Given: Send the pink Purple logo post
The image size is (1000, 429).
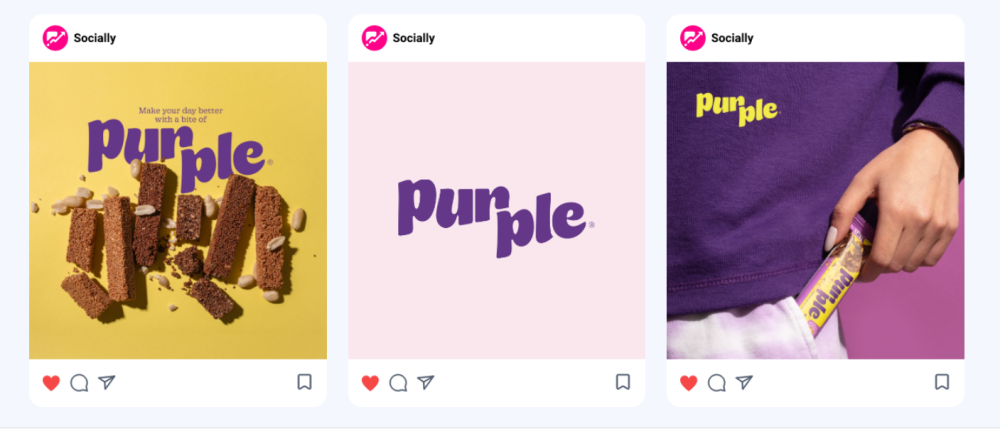Looking at the screenshot, I should click(x=425, y=382).
